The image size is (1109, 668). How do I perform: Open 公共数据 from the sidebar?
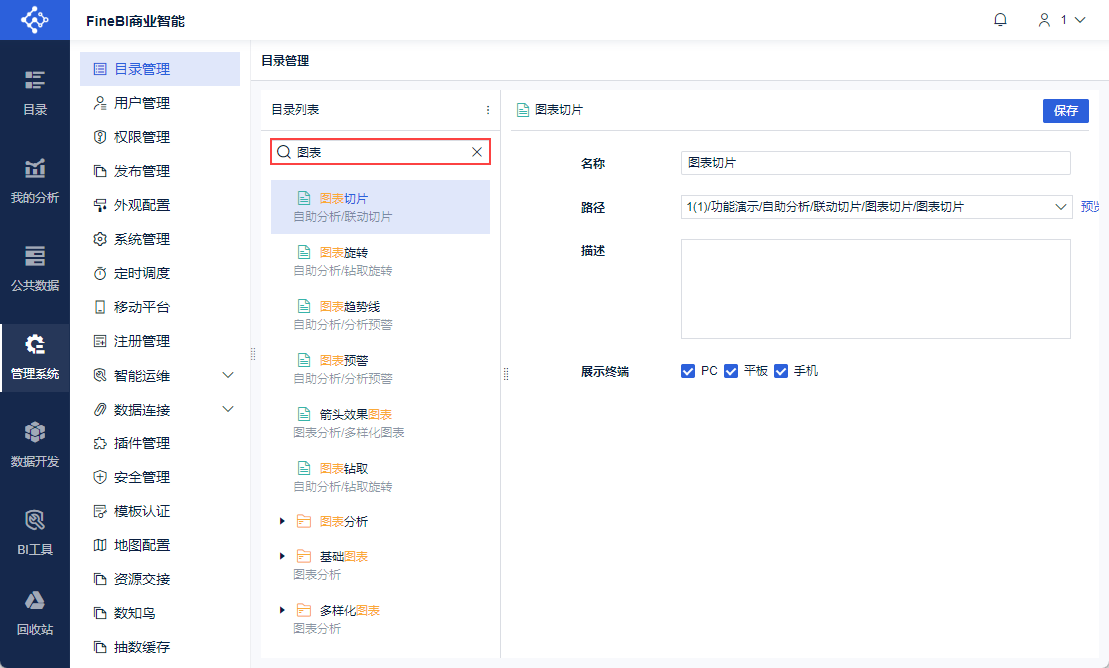(35, 267)
